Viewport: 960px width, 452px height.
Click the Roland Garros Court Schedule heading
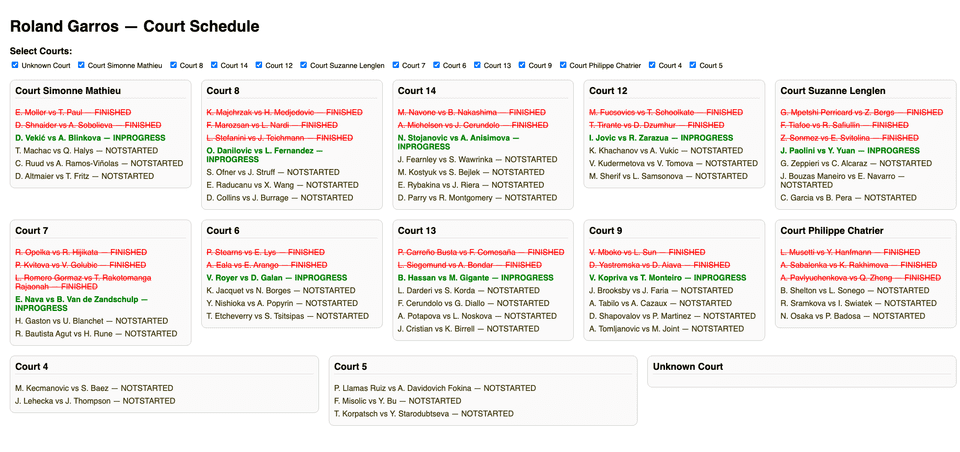click(x=134, y=27)
